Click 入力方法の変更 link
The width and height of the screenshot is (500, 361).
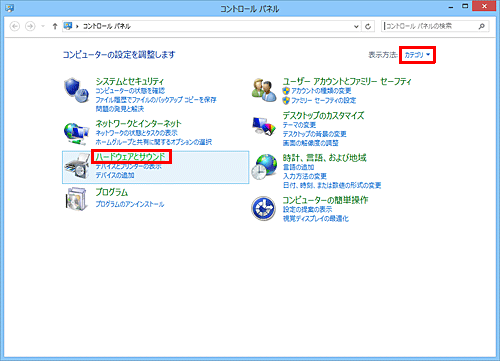[x=304, y=176]
